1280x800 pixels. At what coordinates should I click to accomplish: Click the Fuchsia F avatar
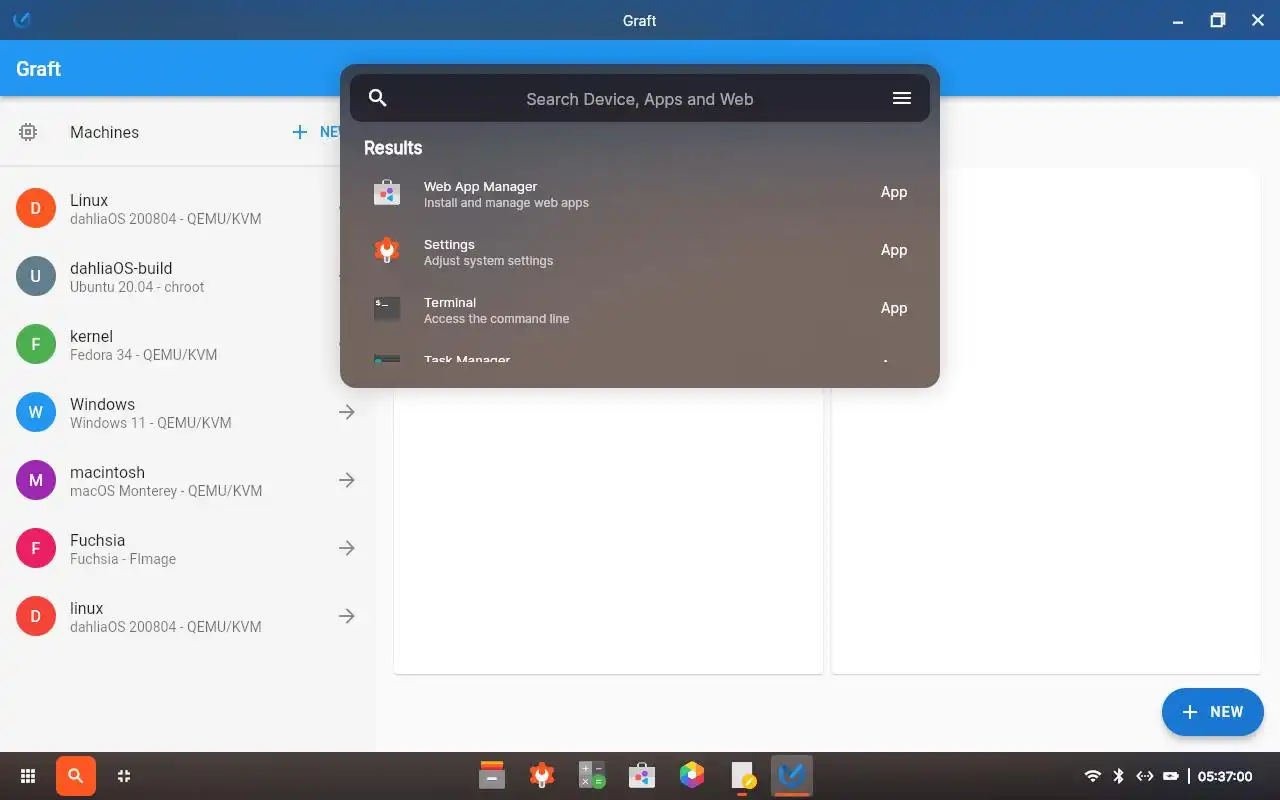coord(36,548)
